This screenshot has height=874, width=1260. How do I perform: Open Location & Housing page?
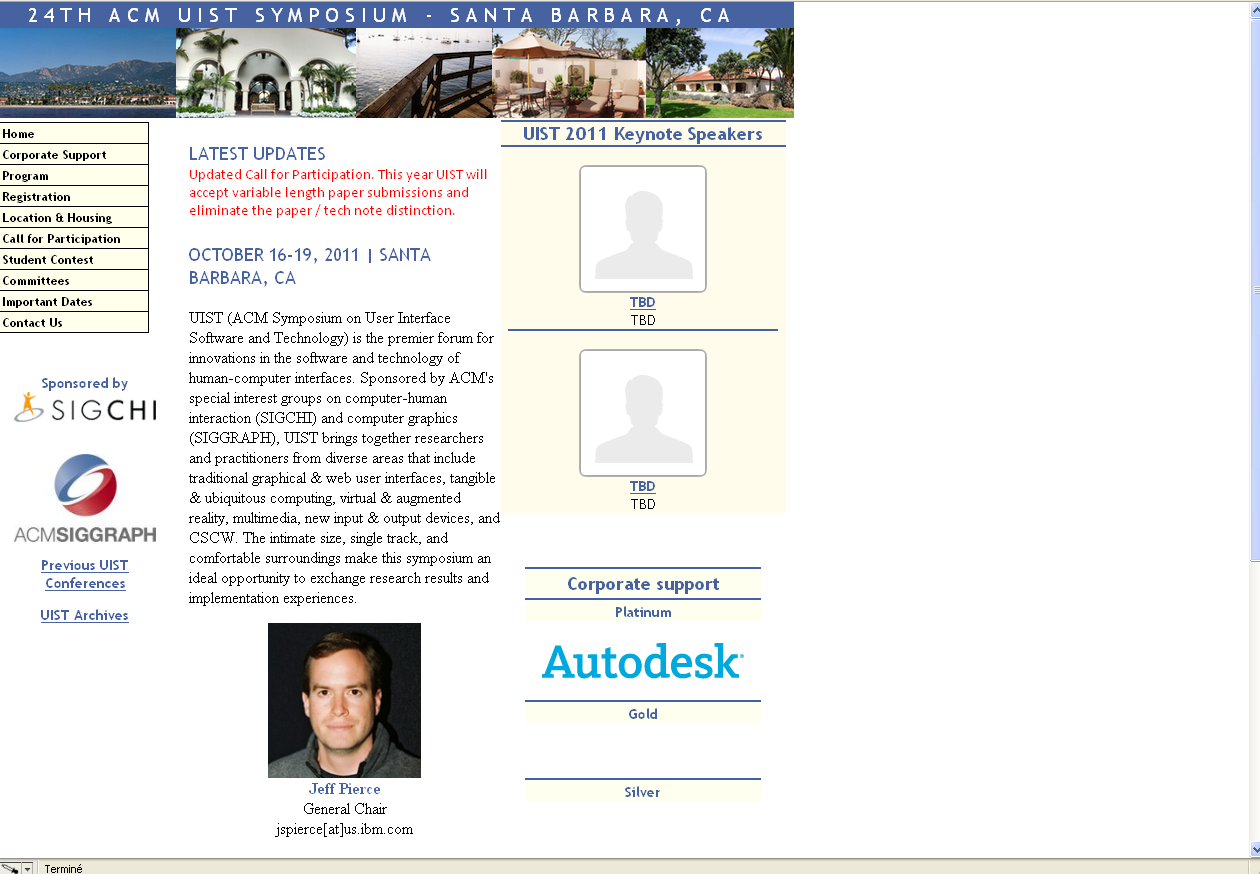point(74,217)
